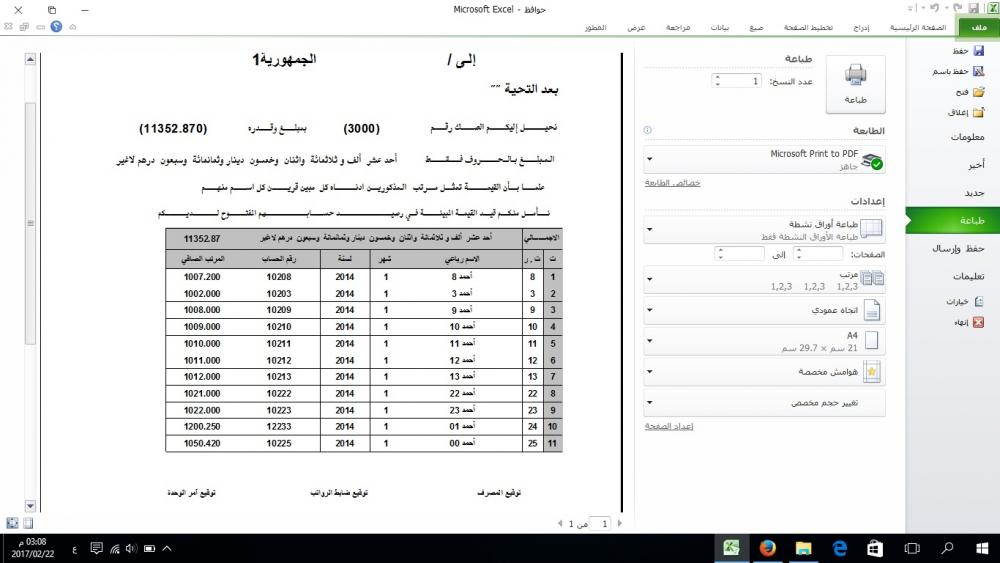Open custom margins (هوامش مخصصة) dropdown

point(764,372)
